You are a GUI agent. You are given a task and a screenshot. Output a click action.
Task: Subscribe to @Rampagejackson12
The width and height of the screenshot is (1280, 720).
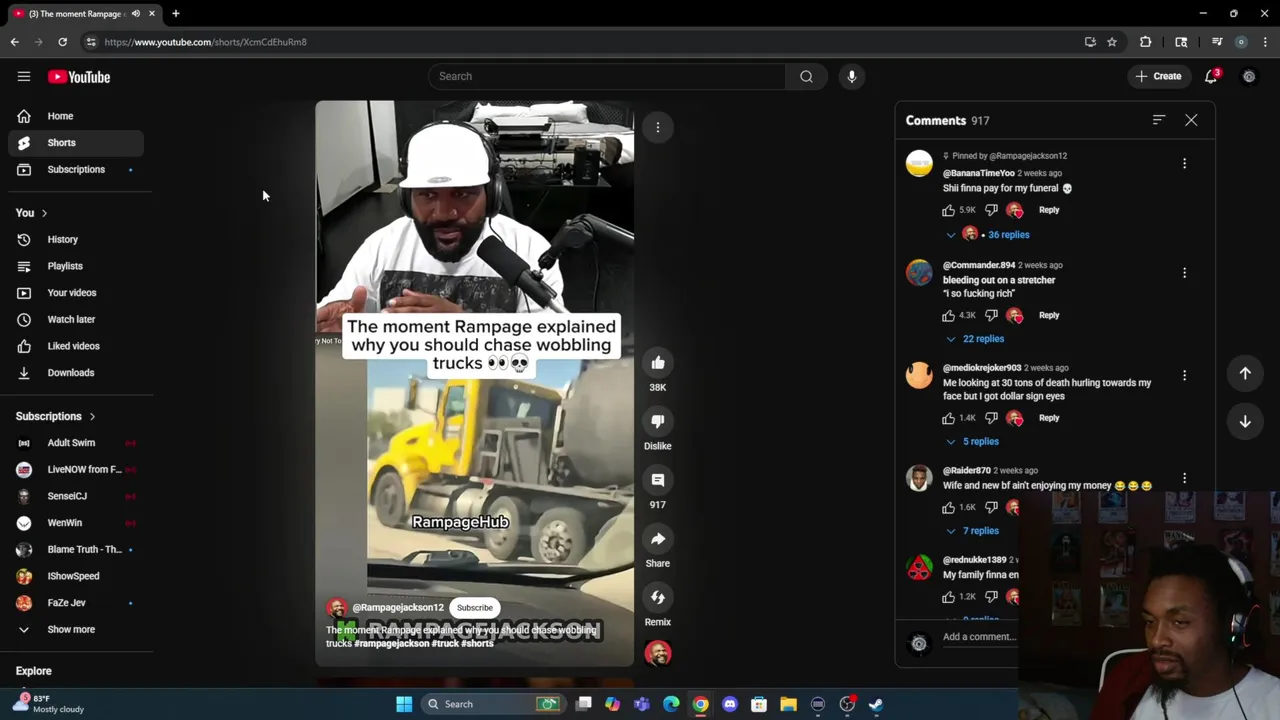(x=475, y=607)
